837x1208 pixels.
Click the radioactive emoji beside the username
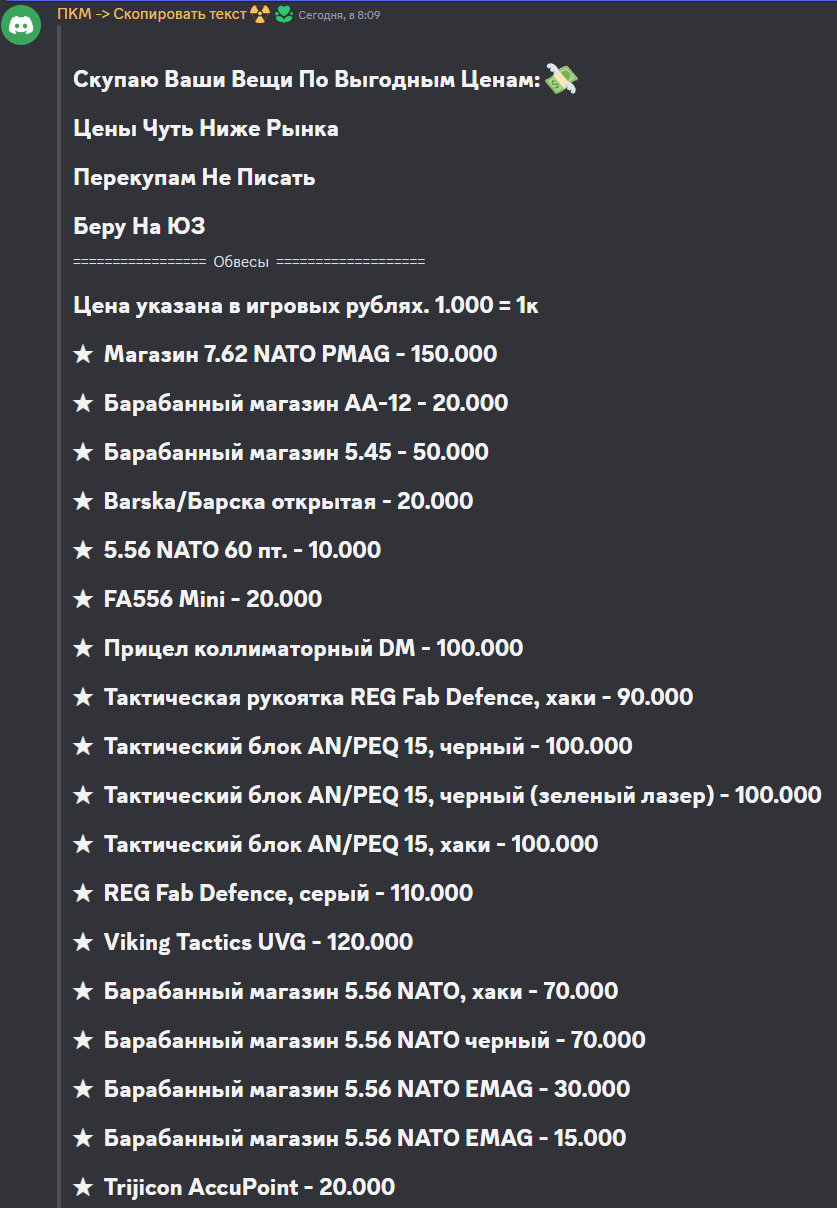pyautogui.click(x=260, y=14)
